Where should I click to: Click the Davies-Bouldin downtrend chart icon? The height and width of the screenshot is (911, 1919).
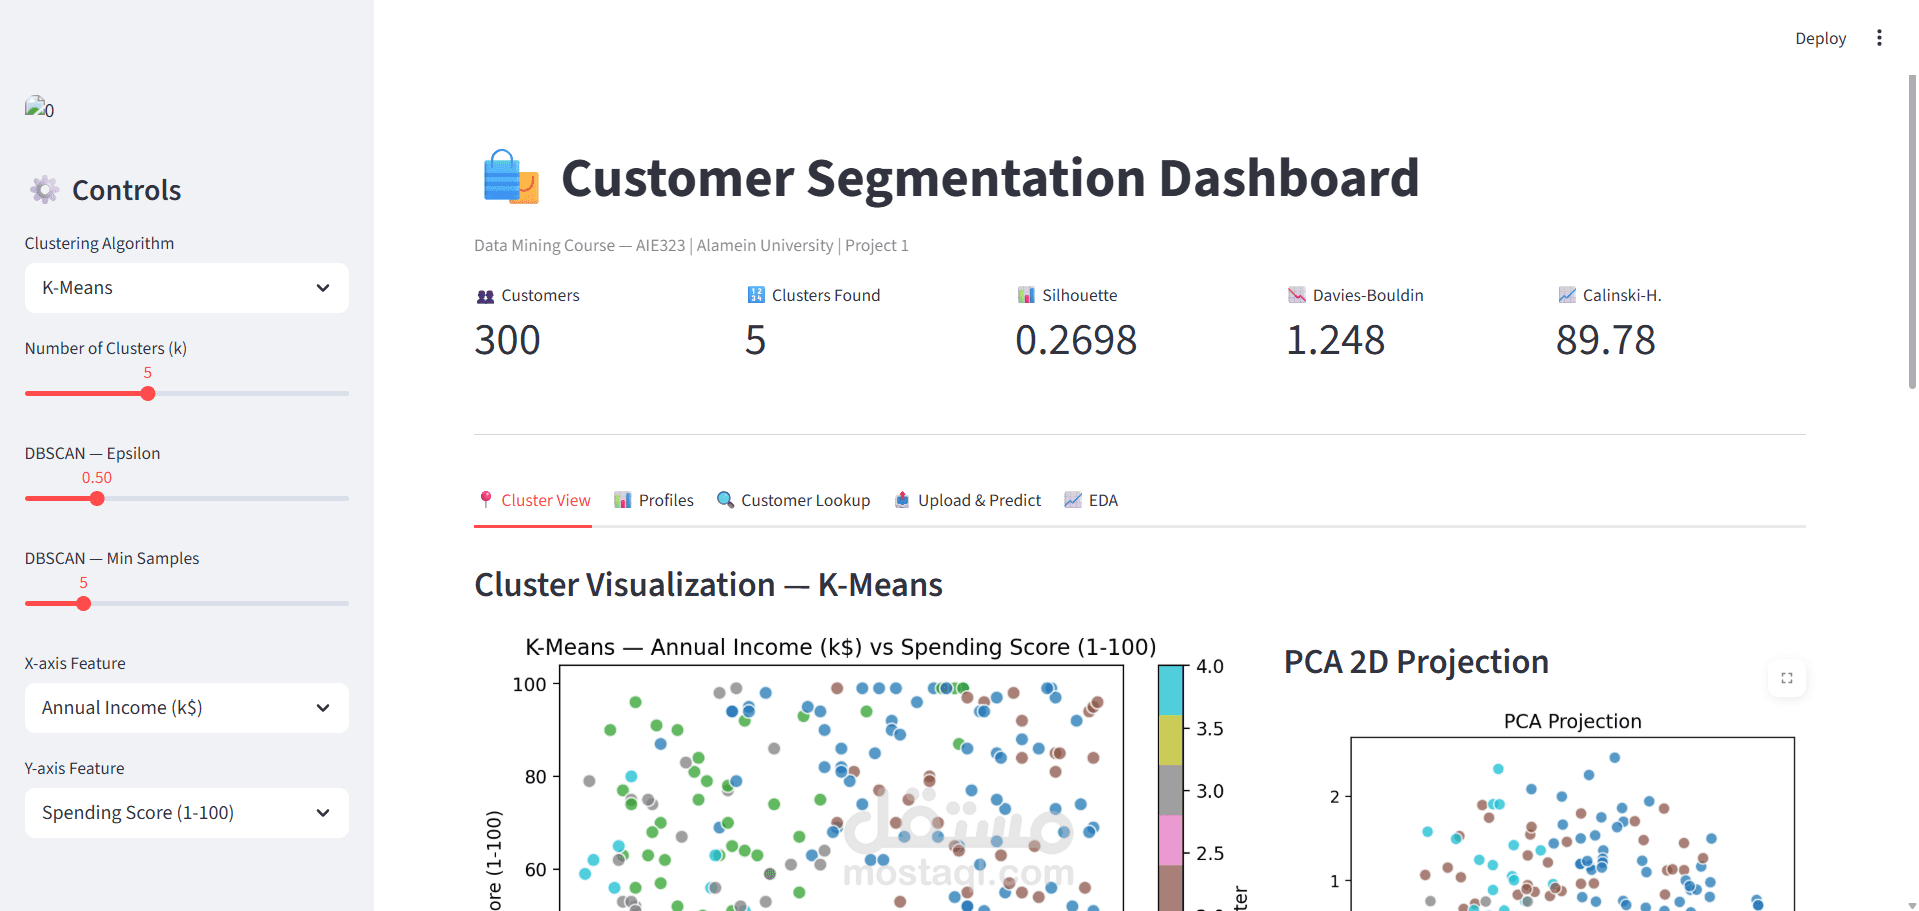tap(1296, 295)
